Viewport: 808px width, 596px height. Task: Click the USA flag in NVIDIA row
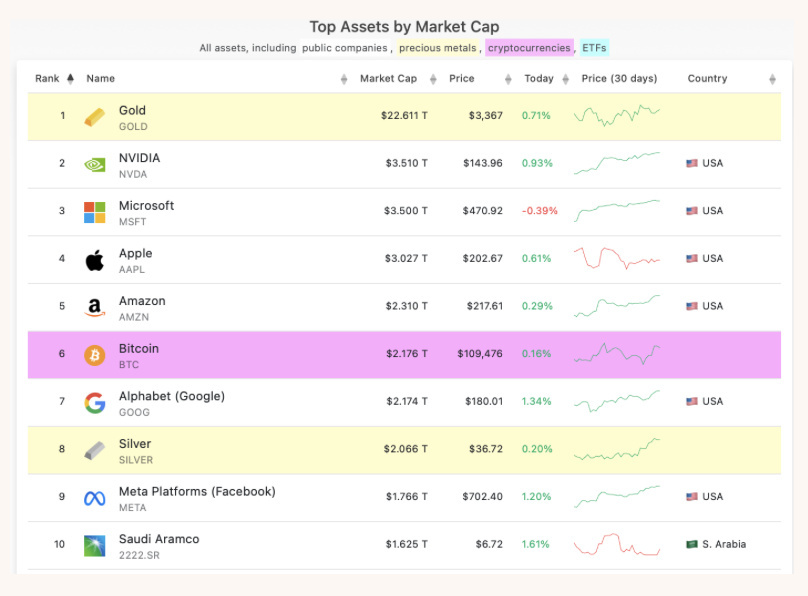pos(692,163)
